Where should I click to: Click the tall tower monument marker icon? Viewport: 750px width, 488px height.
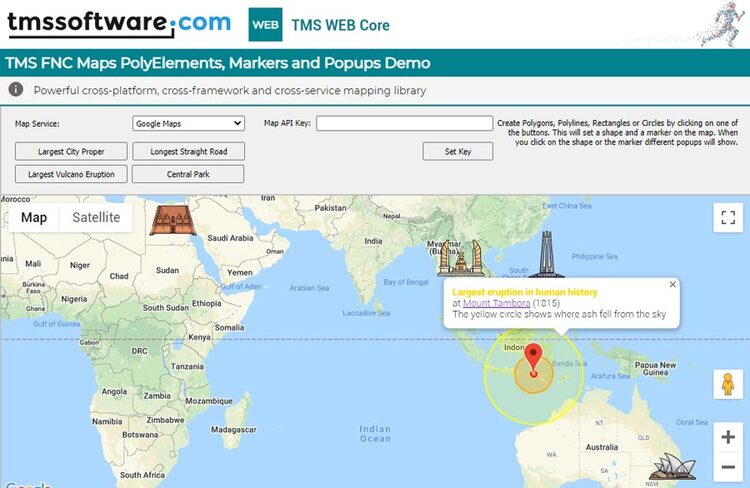click(x=546, y=253)
